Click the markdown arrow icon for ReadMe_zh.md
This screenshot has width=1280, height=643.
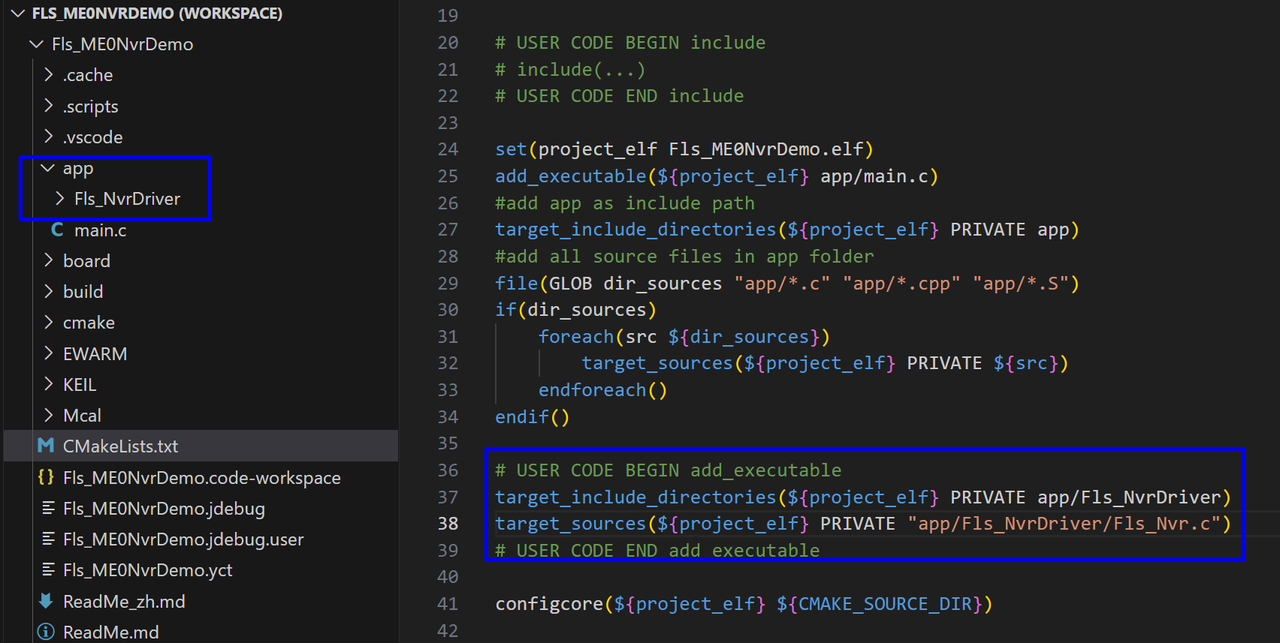pos(46,601)
